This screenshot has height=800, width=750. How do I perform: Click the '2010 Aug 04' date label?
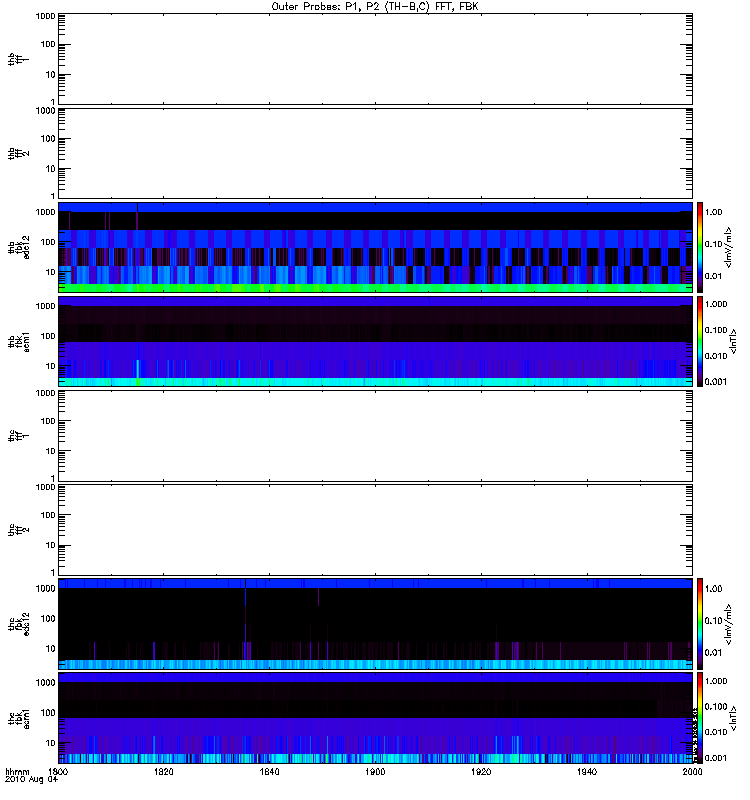click(32, 780)
